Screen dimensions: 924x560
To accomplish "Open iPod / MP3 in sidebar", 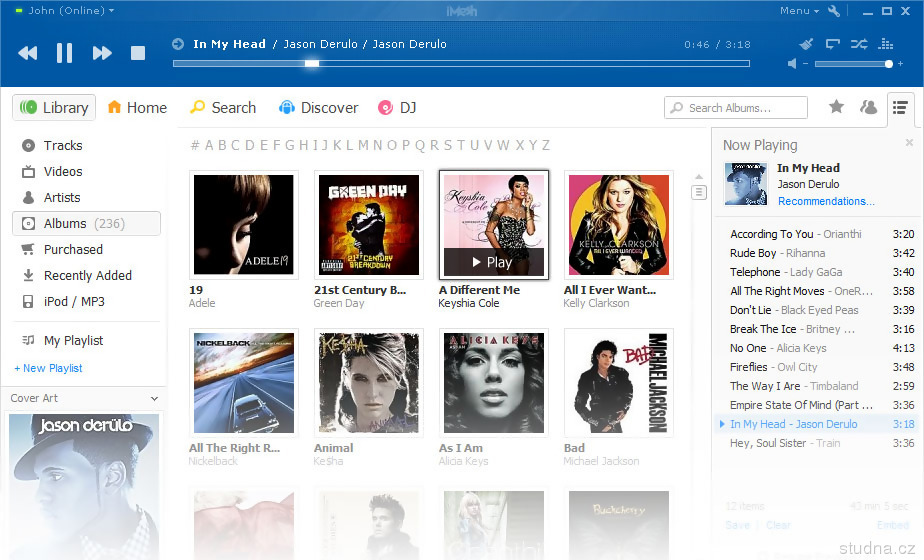I will 63,301.
